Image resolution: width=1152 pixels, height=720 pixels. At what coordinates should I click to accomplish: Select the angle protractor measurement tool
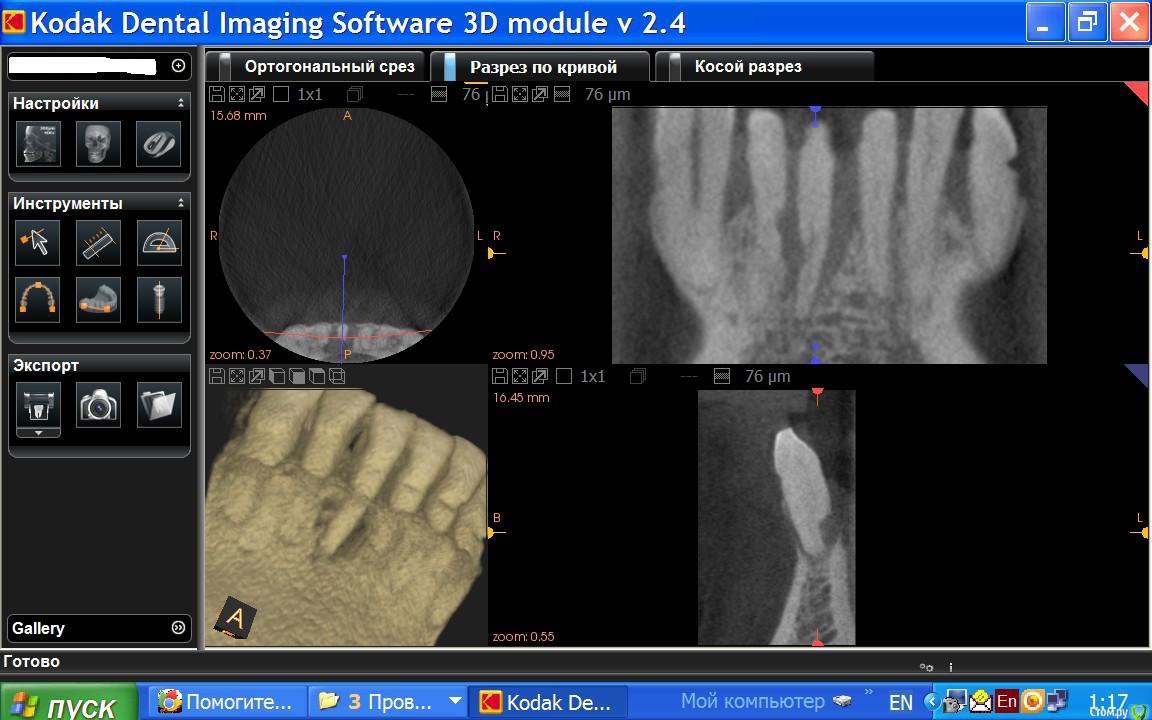[159, 243]
